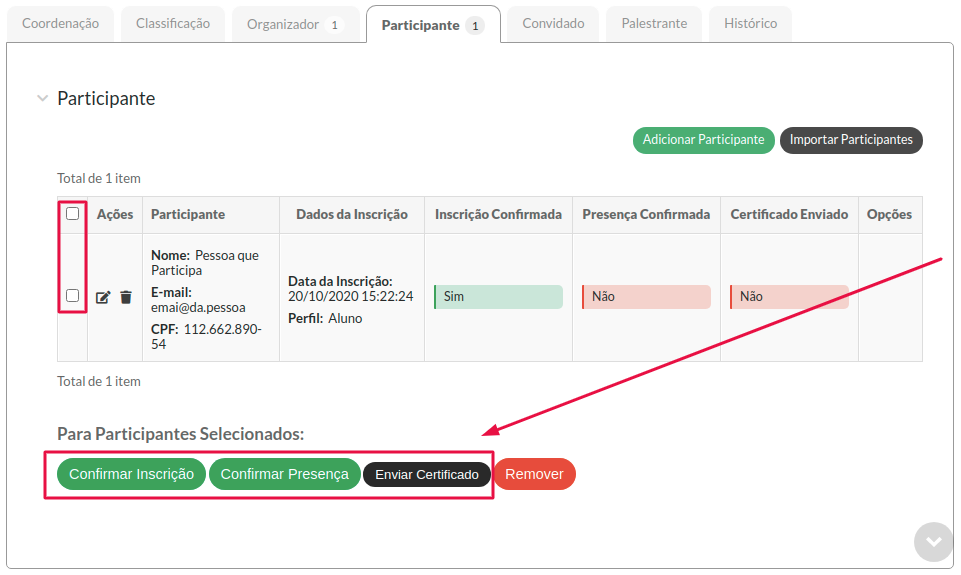This screenshot has height=575, width=961.
Task: Click 'Total de 1 item' above the table
Action: click(99, 178)
